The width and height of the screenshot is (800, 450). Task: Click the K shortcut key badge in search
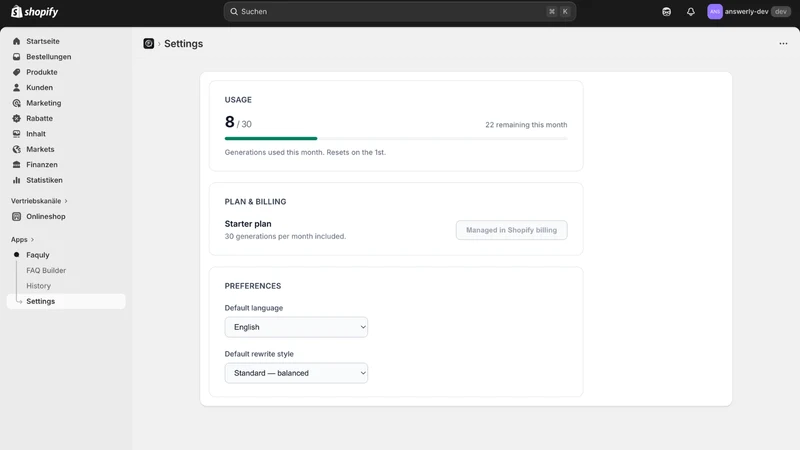[565, 11]
